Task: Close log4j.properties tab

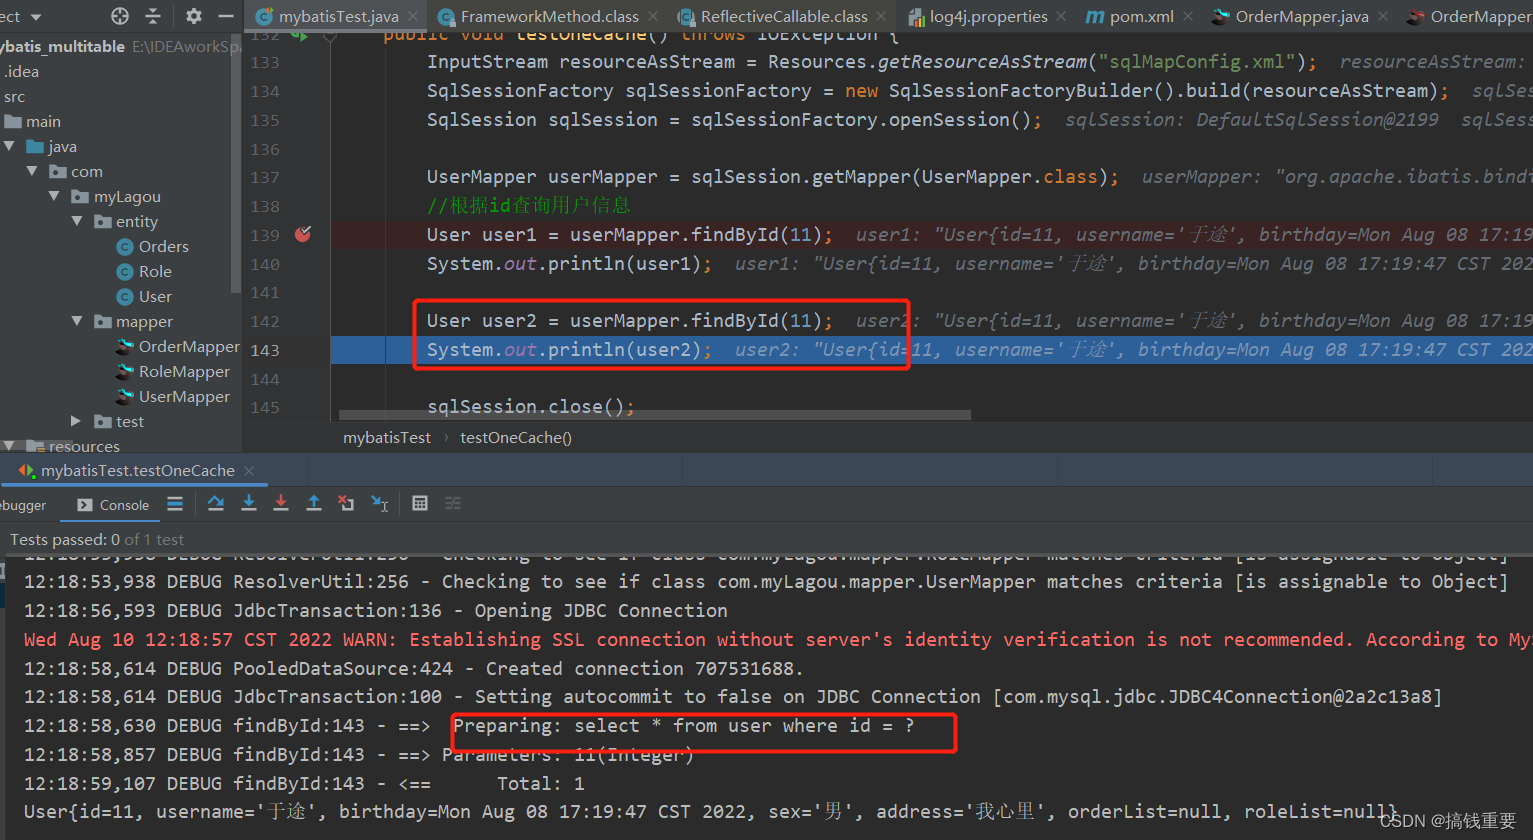Action: (1061, 17)
